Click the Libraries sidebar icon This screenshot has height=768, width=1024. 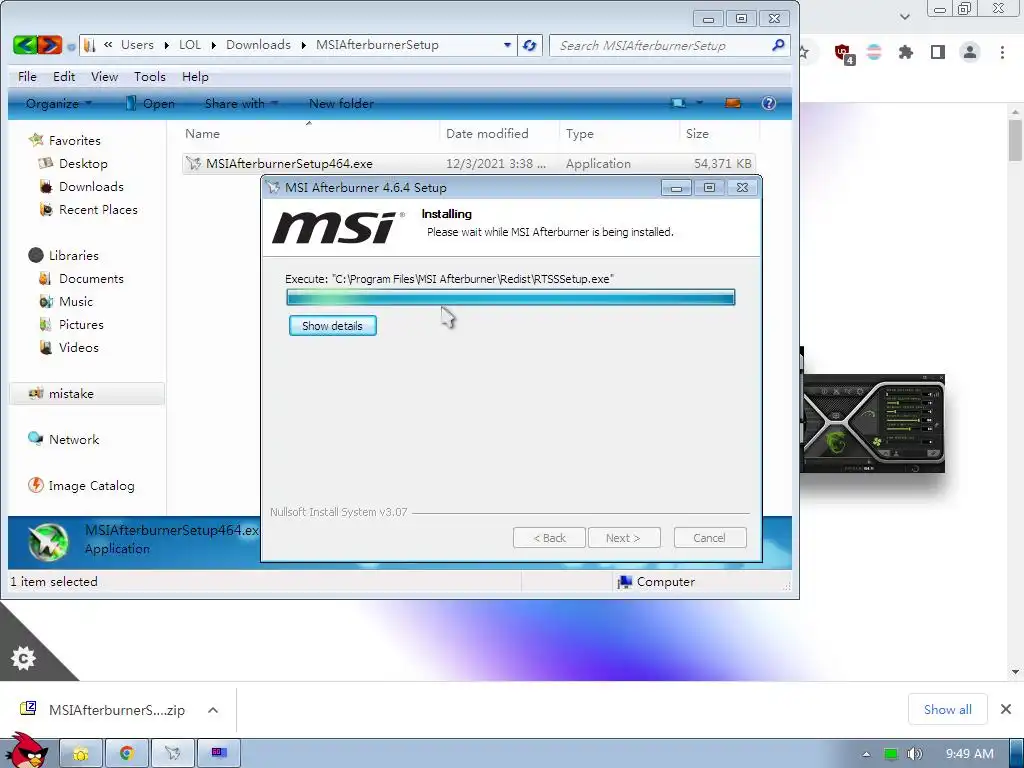tap(36, 255)
